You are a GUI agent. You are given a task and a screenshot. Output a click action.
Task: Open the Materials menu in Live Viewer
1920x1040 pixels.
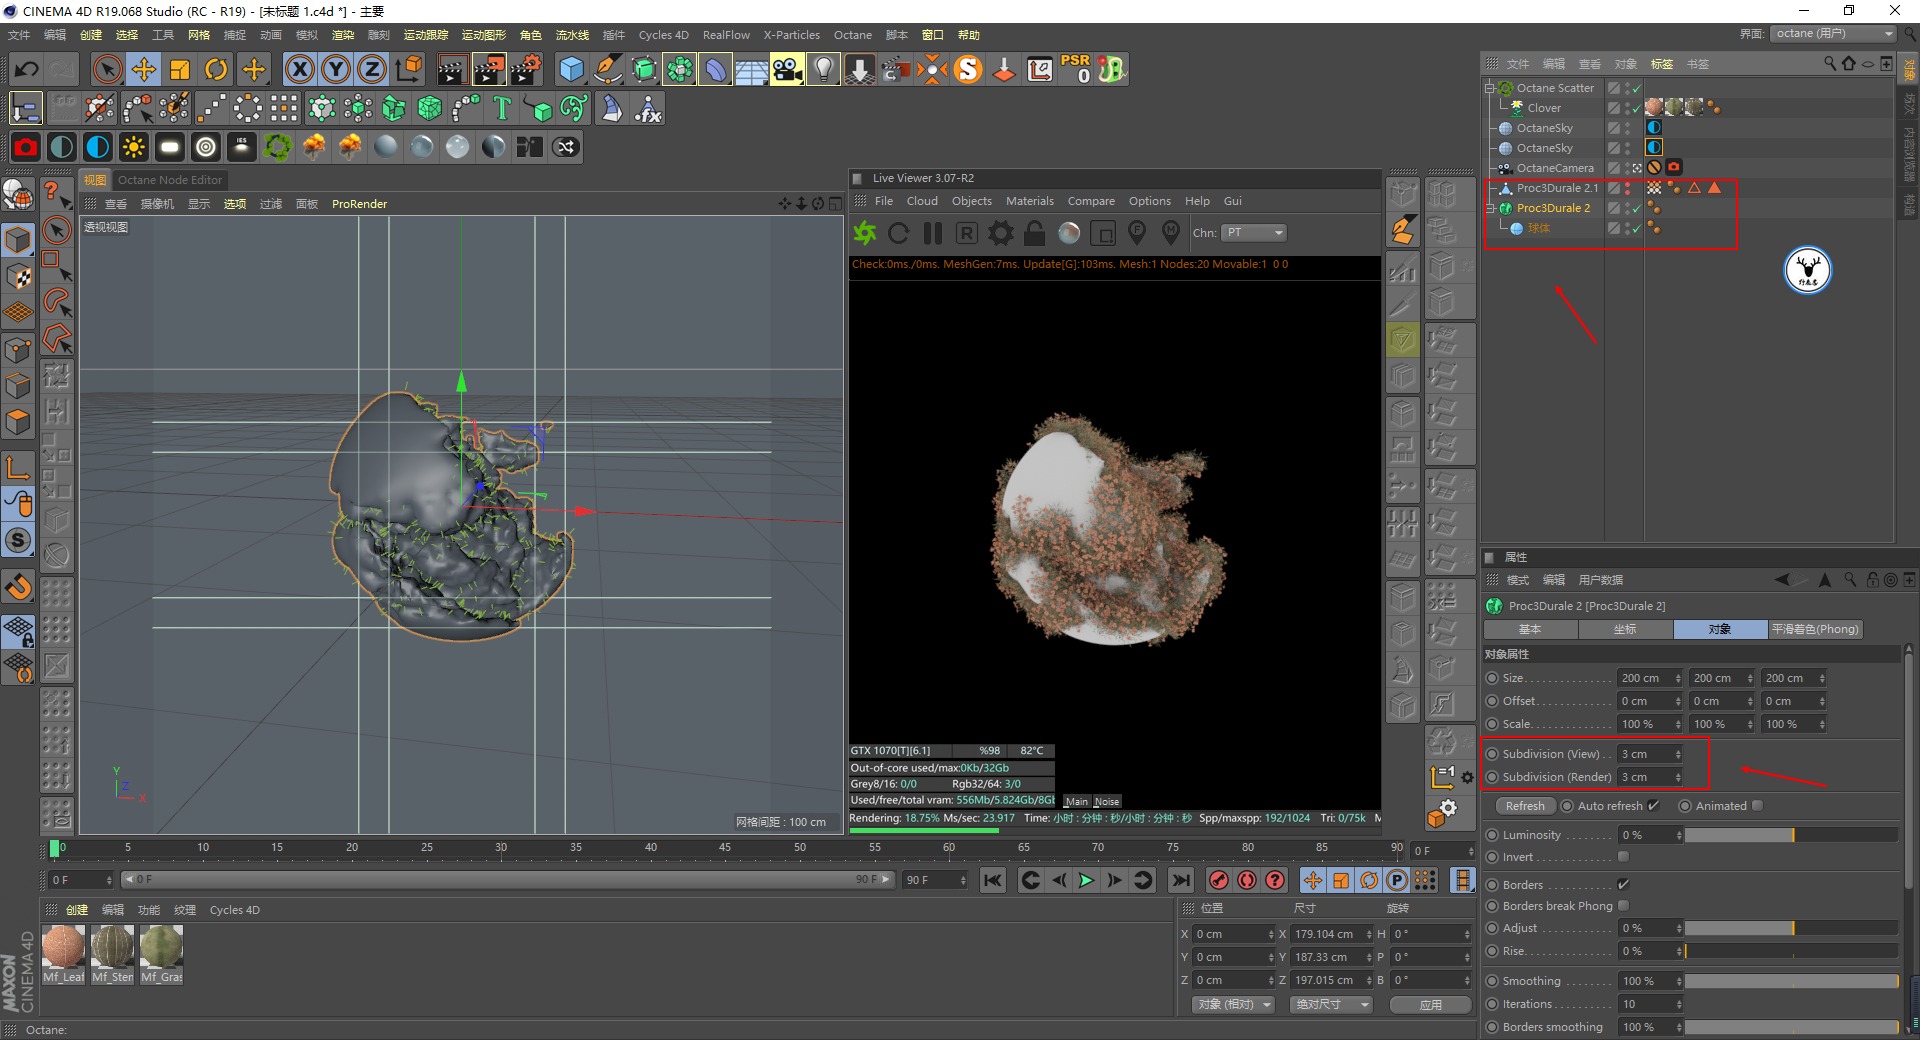1029,201
